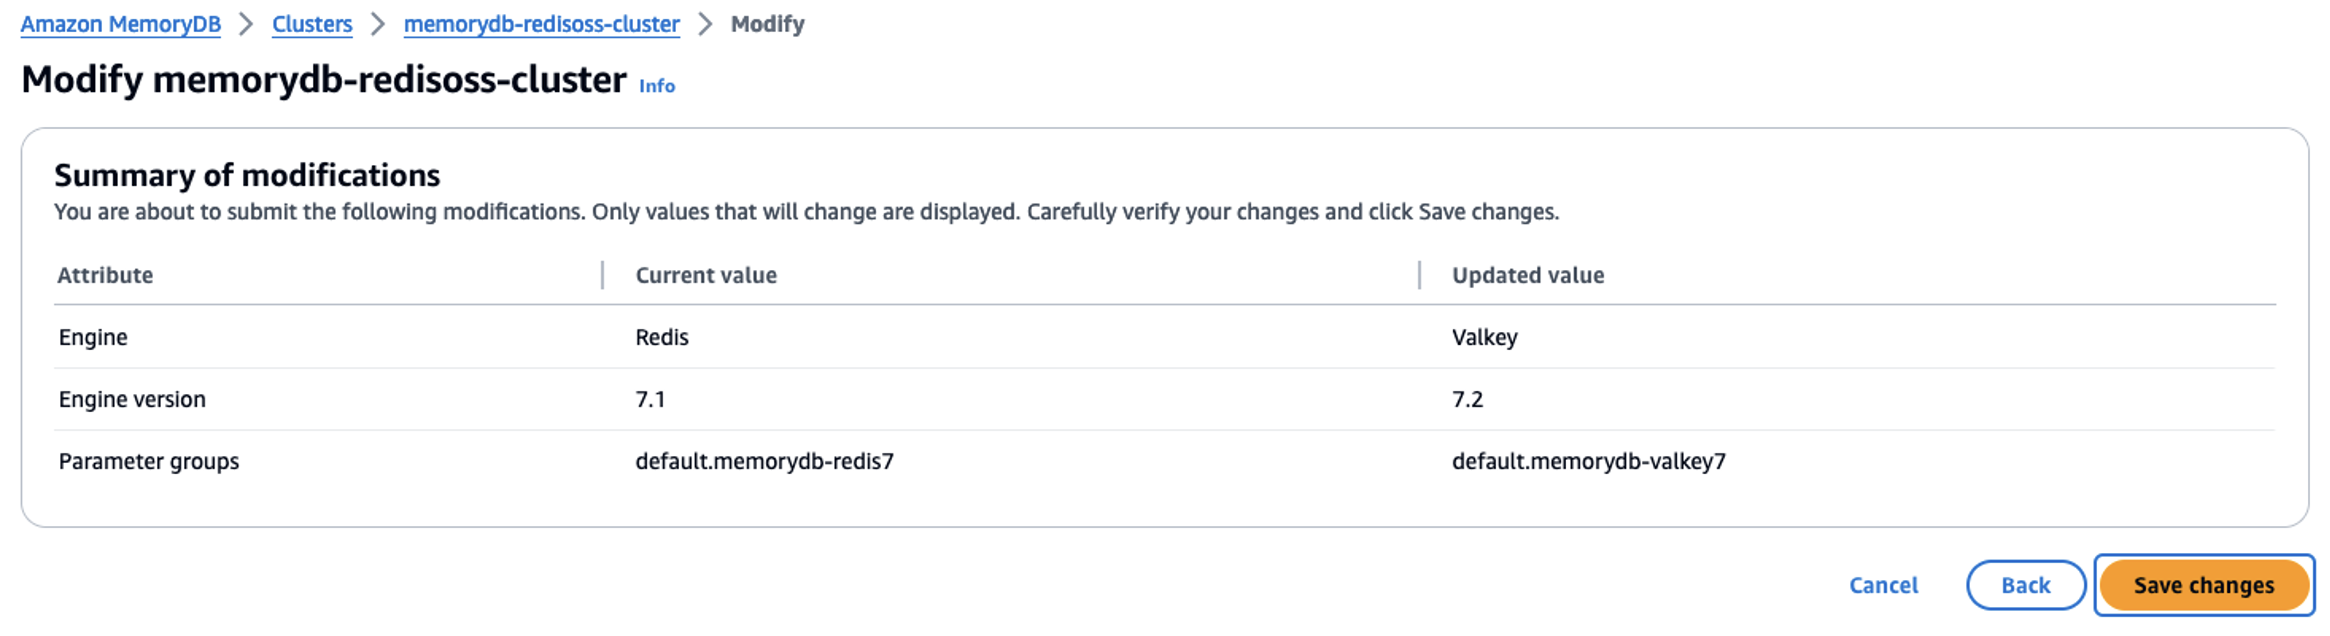Click the Current value column header

(x=706, y=275)
